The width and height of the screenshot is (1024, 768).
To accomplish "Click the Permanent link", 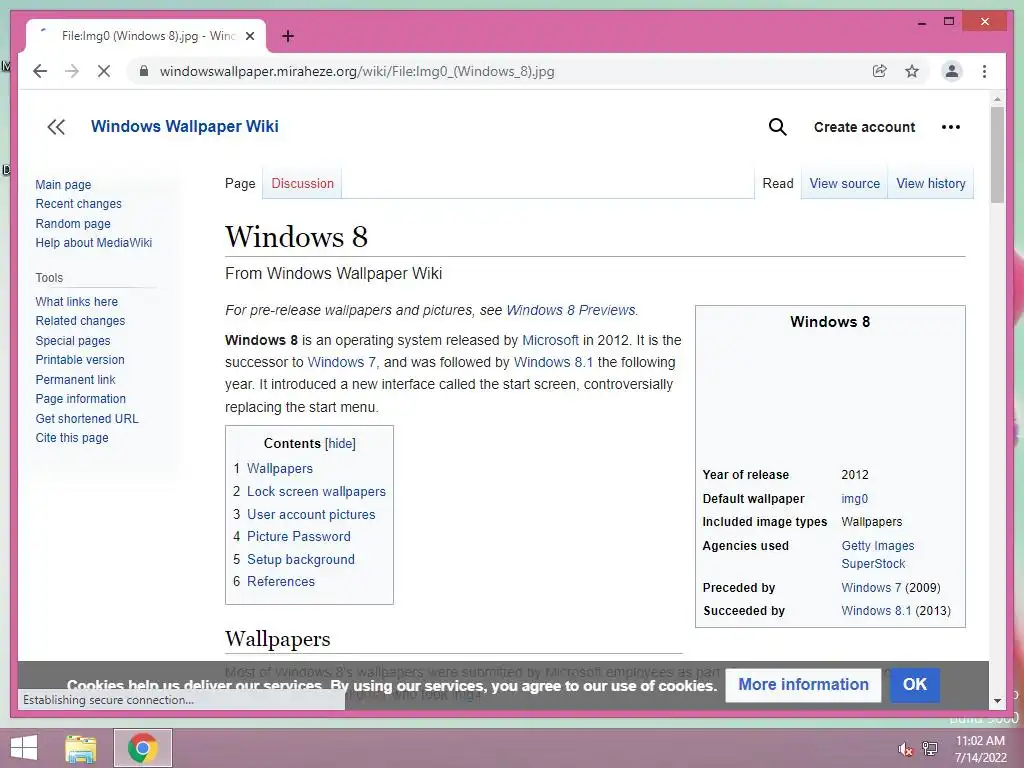I will [75, 379].
